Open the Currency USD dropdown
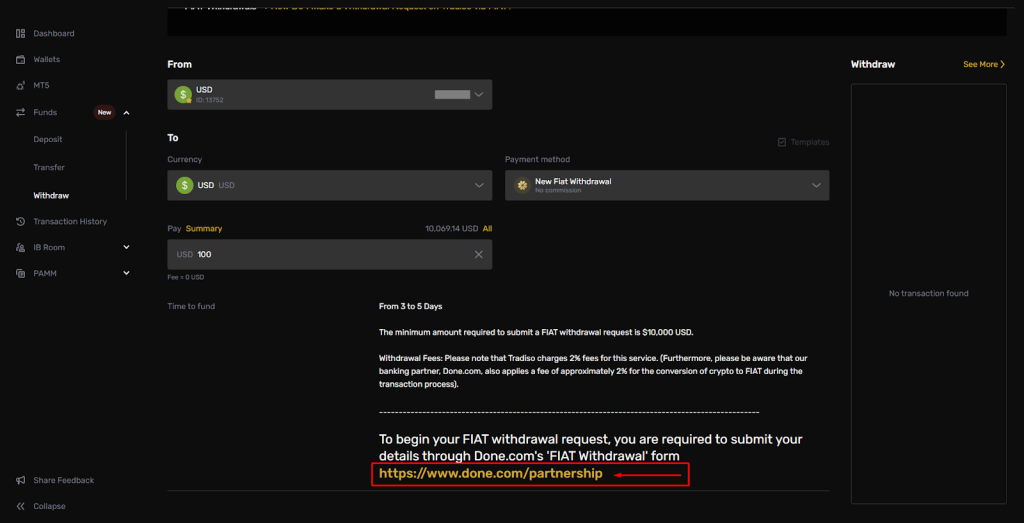The image size is (1024, 523). [329, 185]
